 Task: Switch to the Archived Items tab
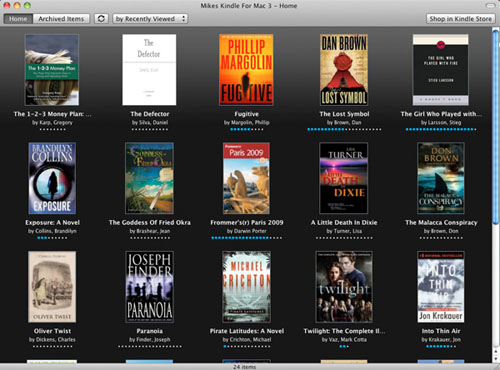click(61, 19)
